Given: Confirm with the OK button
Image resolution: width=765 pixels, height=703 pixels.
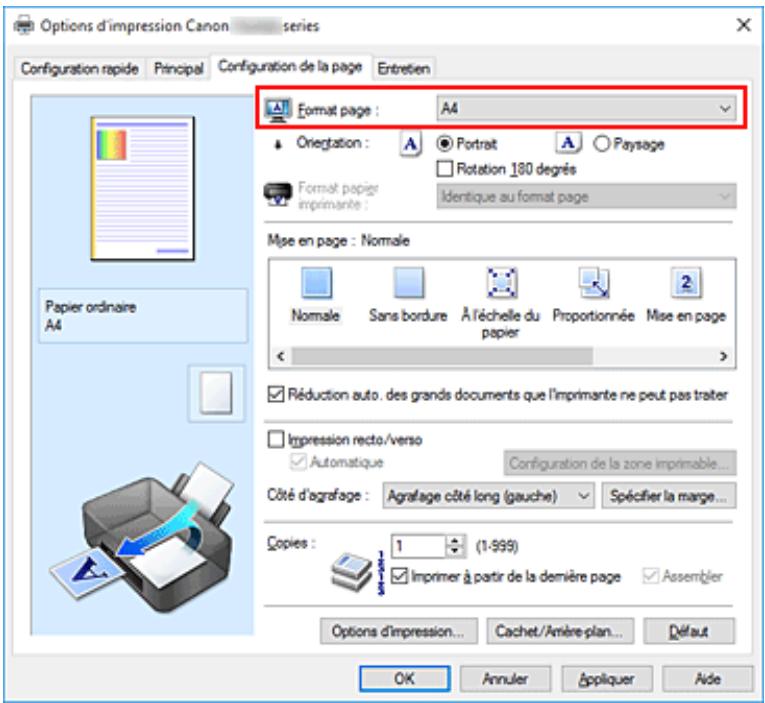Looking at the screenshot, I should pos(405,679).
